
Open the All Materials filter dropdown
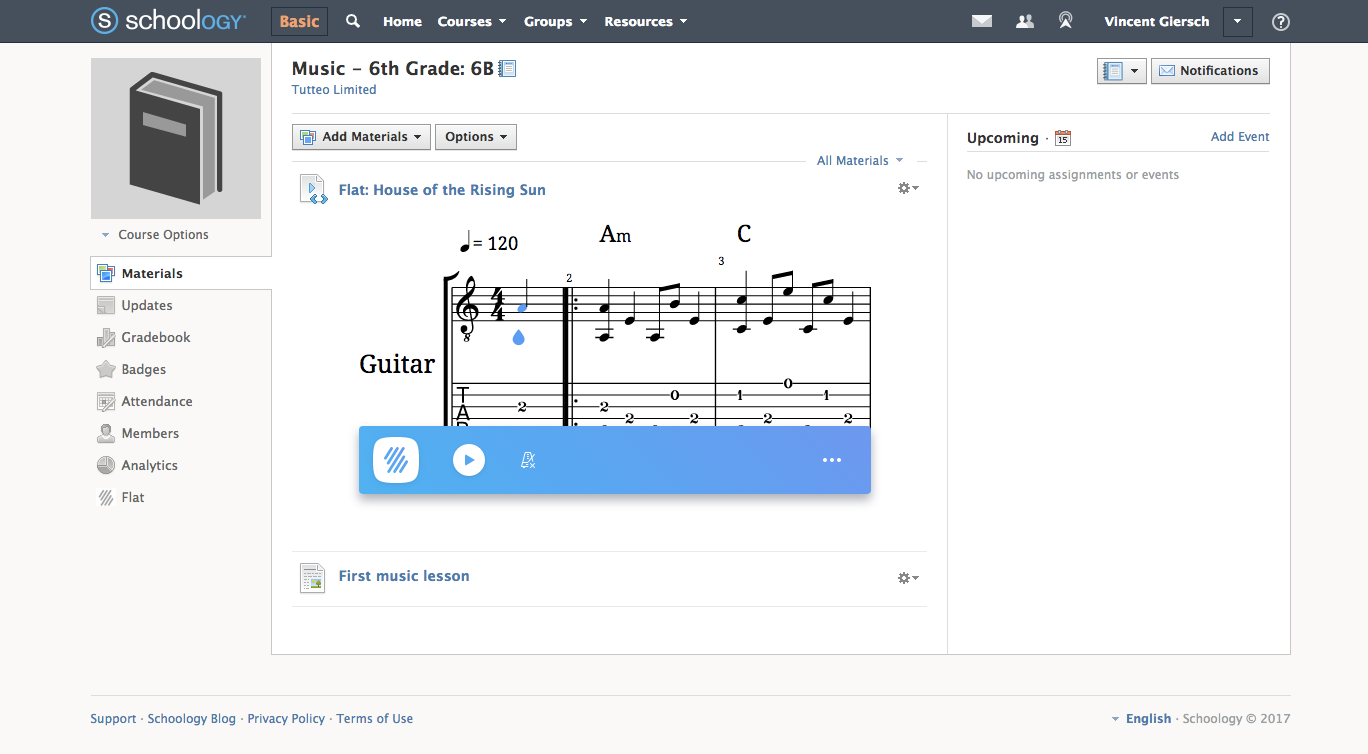point(860,160)
